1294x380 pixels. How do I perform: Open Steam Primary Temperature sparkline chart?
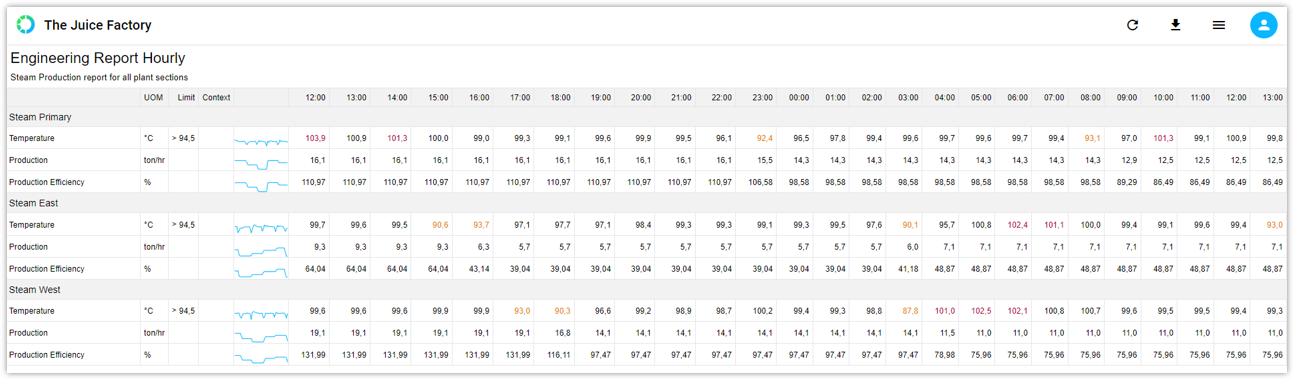(260, 139)
